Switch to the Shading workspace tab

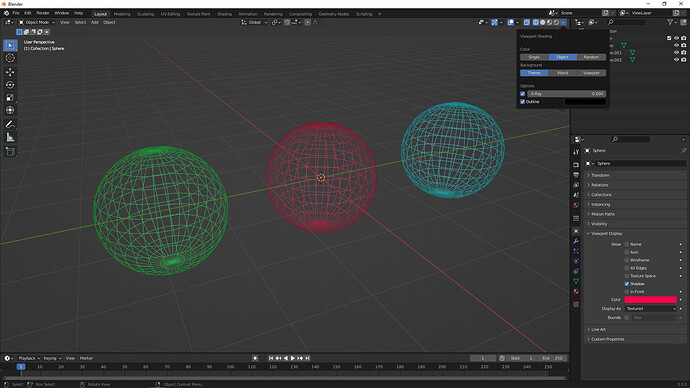tap(224, 14)
